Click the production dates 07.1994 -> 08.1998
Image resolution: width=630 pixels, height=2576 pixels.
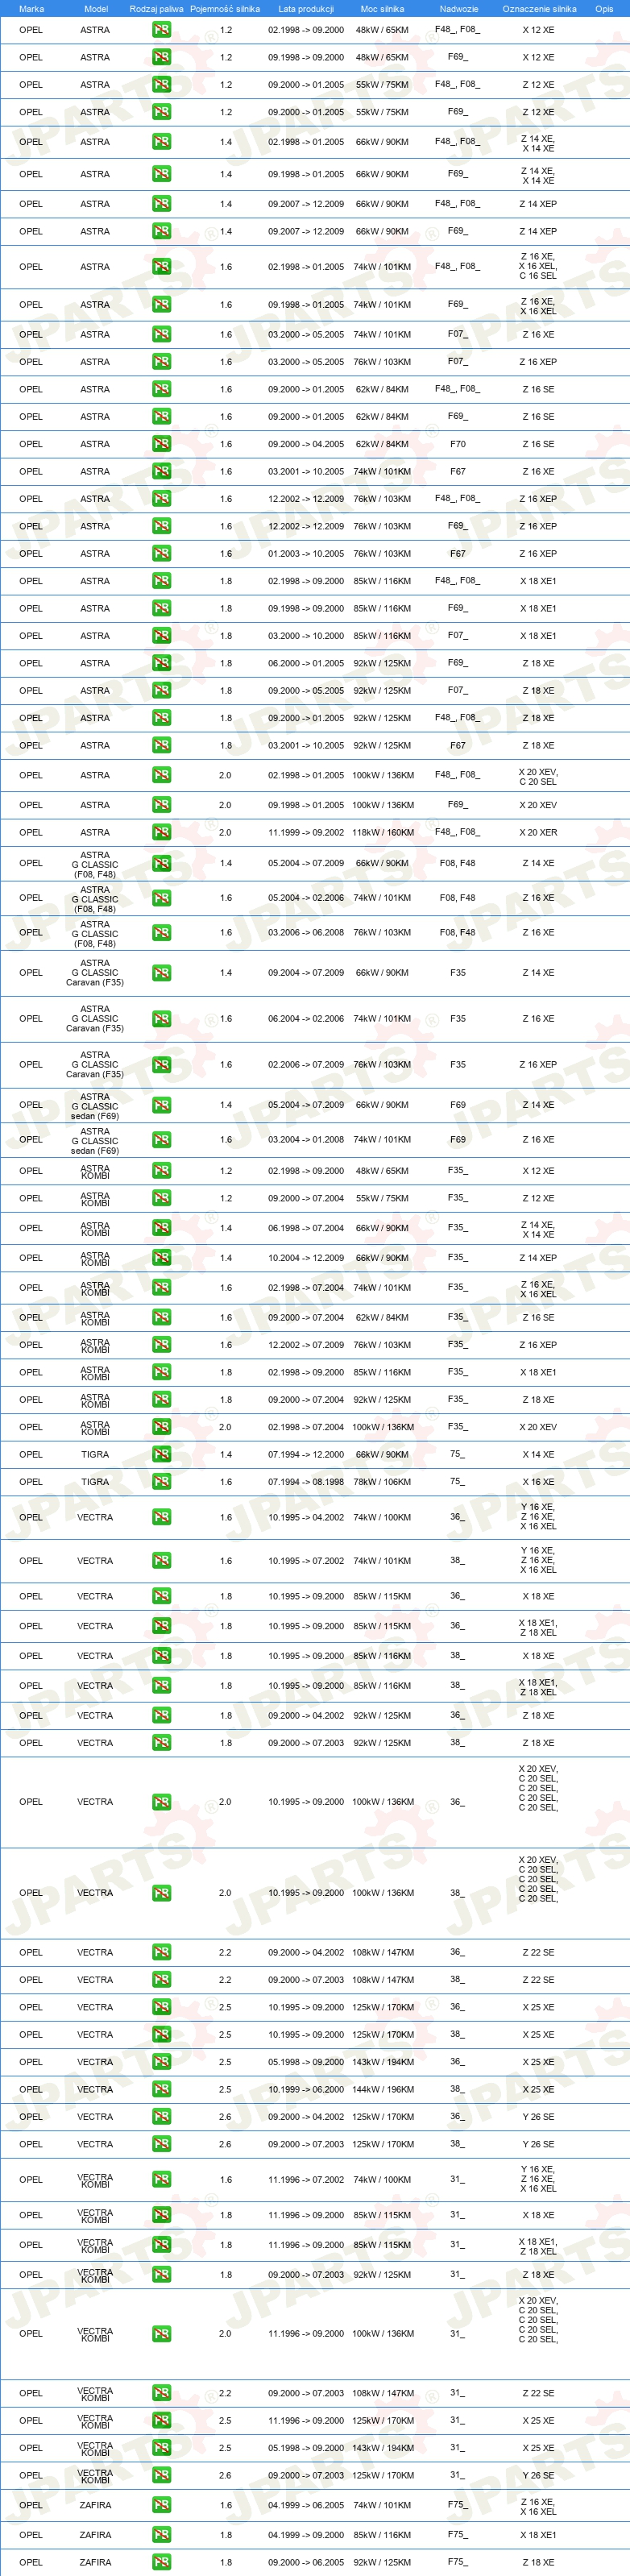coord(306,1482)
